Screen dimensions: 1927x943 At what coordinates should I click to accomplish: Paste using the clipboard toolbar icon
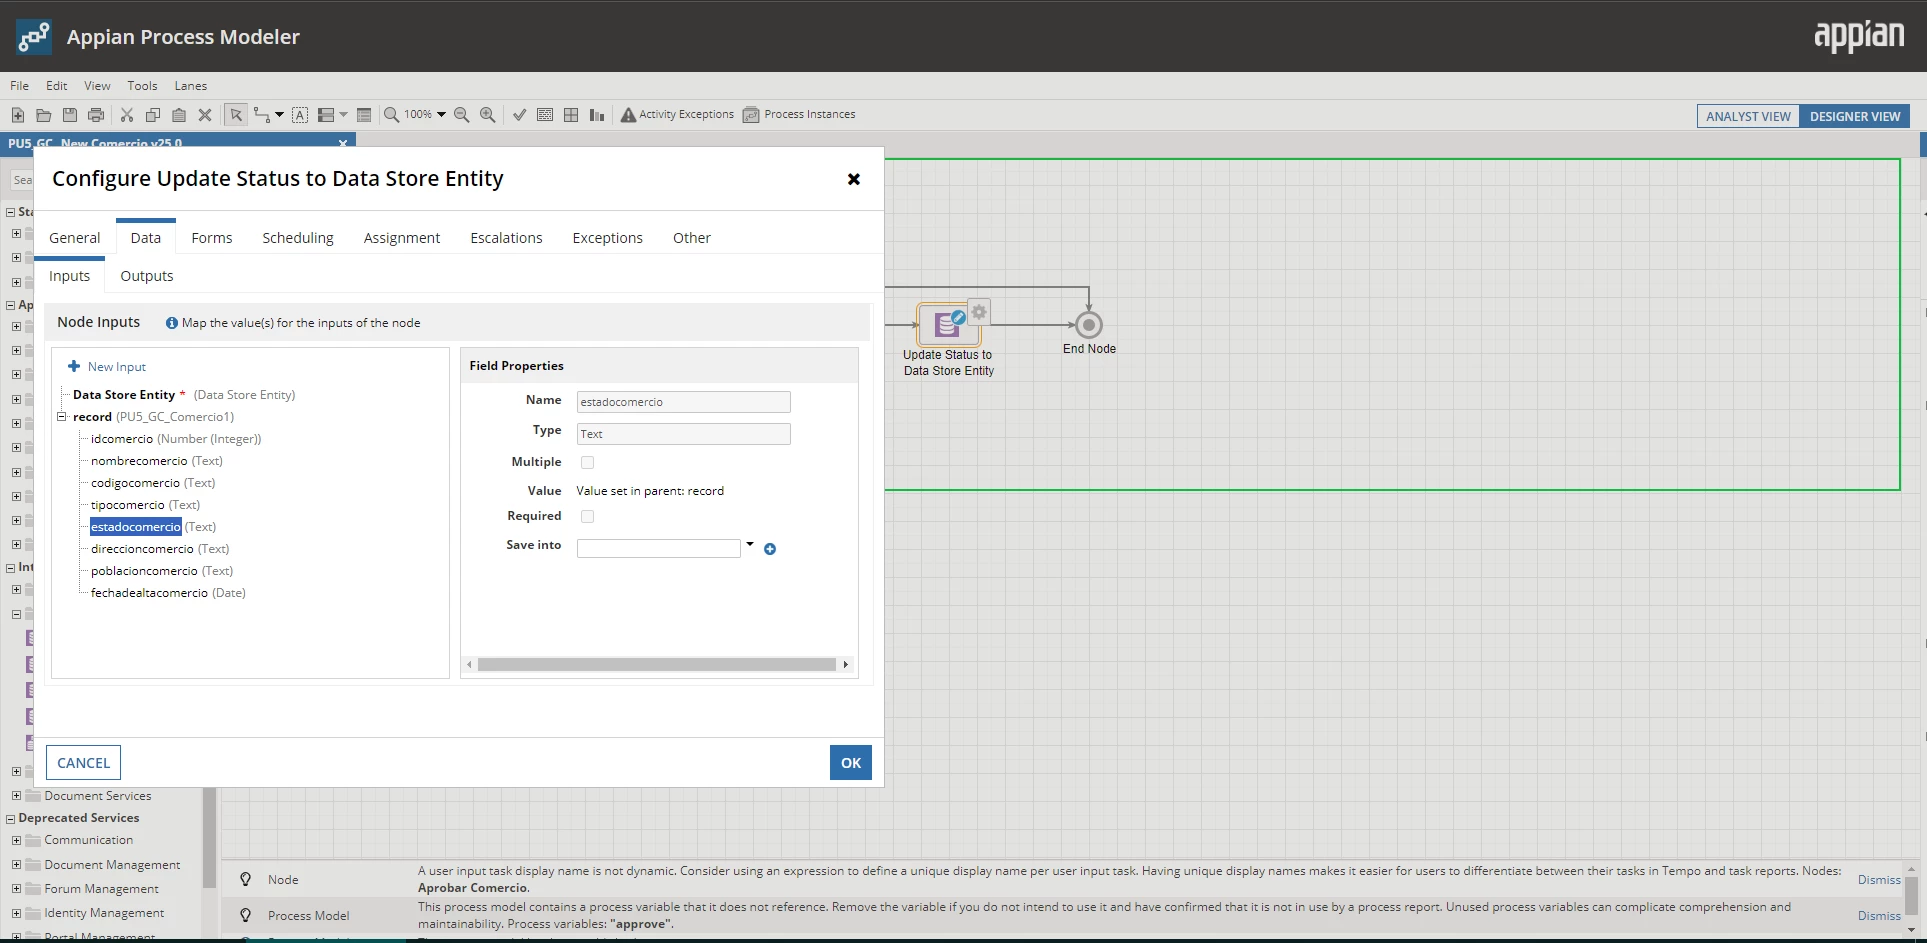coord(179,115)
